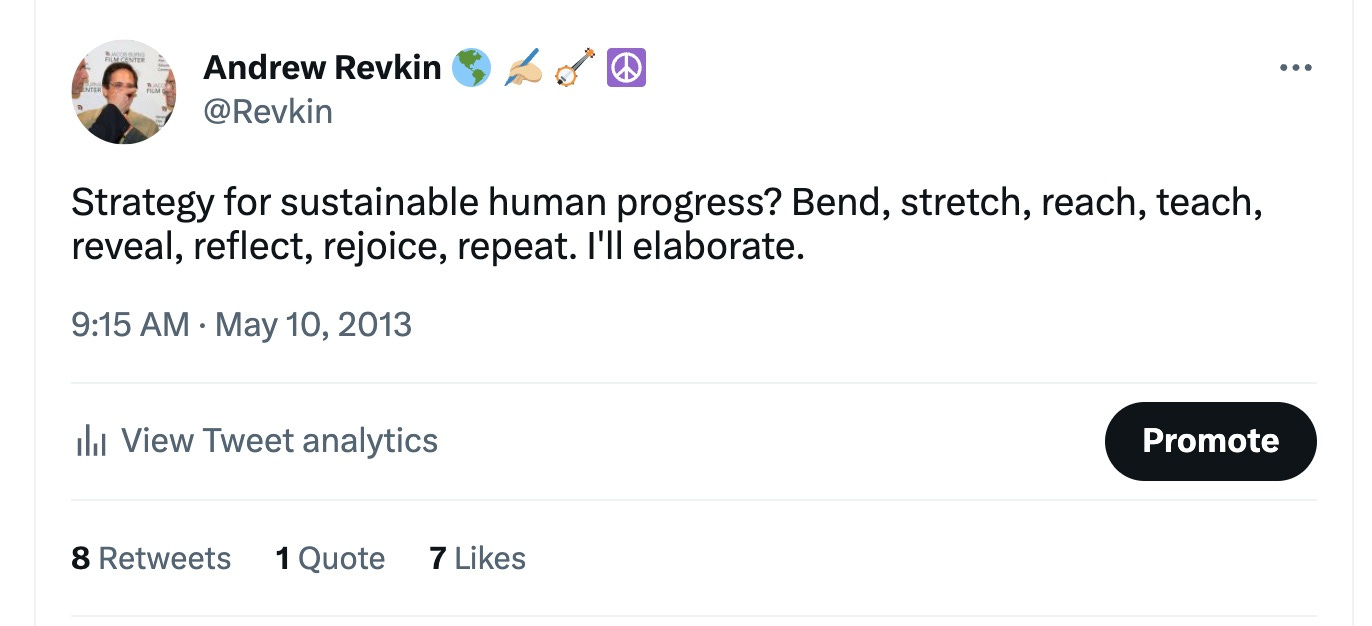Click the 9:15 AM timestamp
This screenshot has width=1372, height=626.
(x=130, y=325)
